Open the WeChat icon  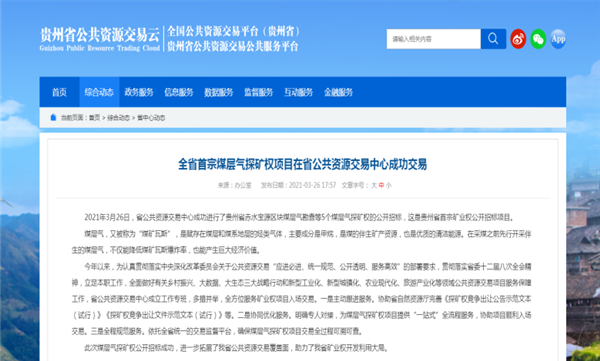click(538, 39)
